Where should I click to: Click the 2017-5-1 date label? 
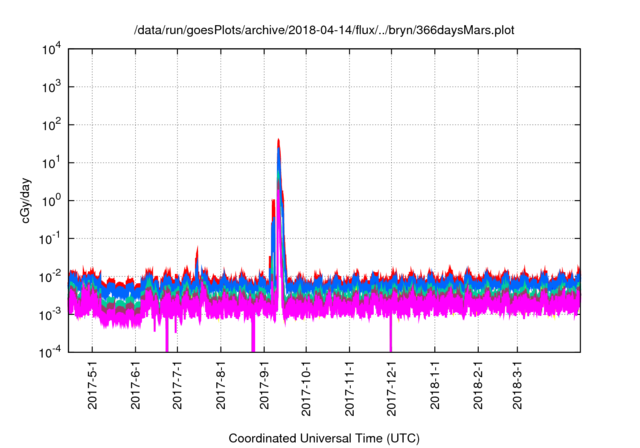coord(92,385)
